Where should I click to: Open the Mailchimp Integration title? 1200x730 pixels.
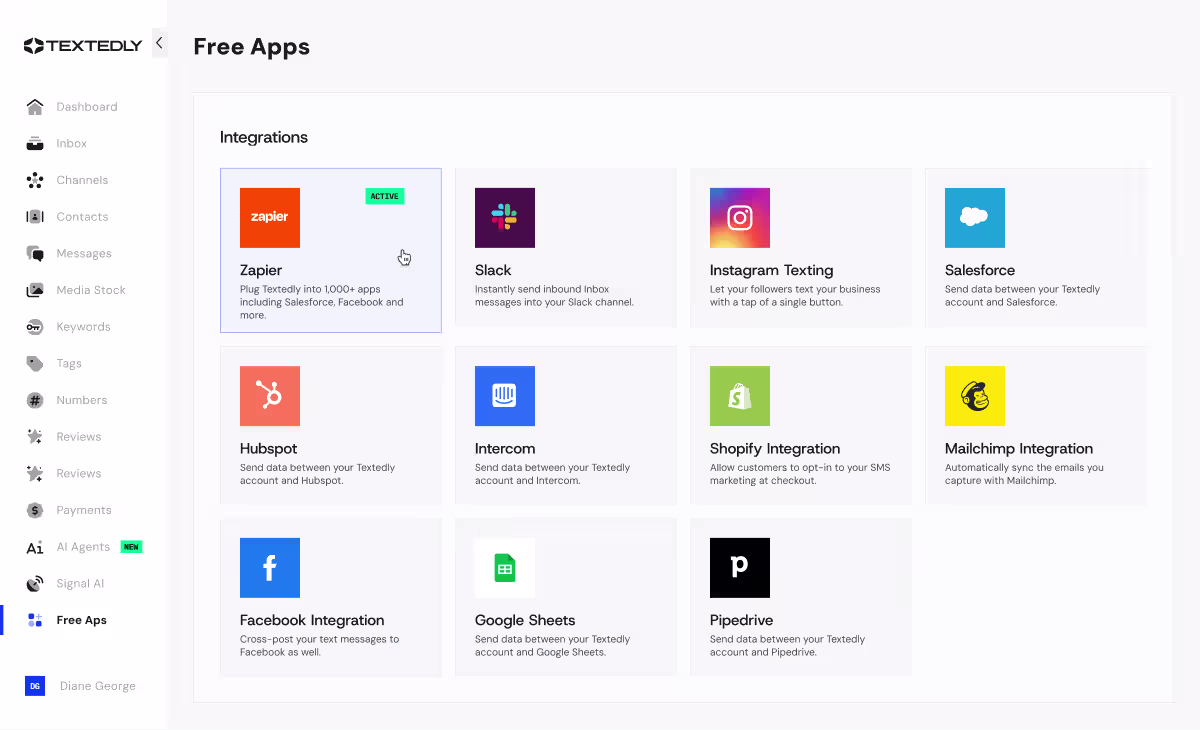(x=1019, y=449)
